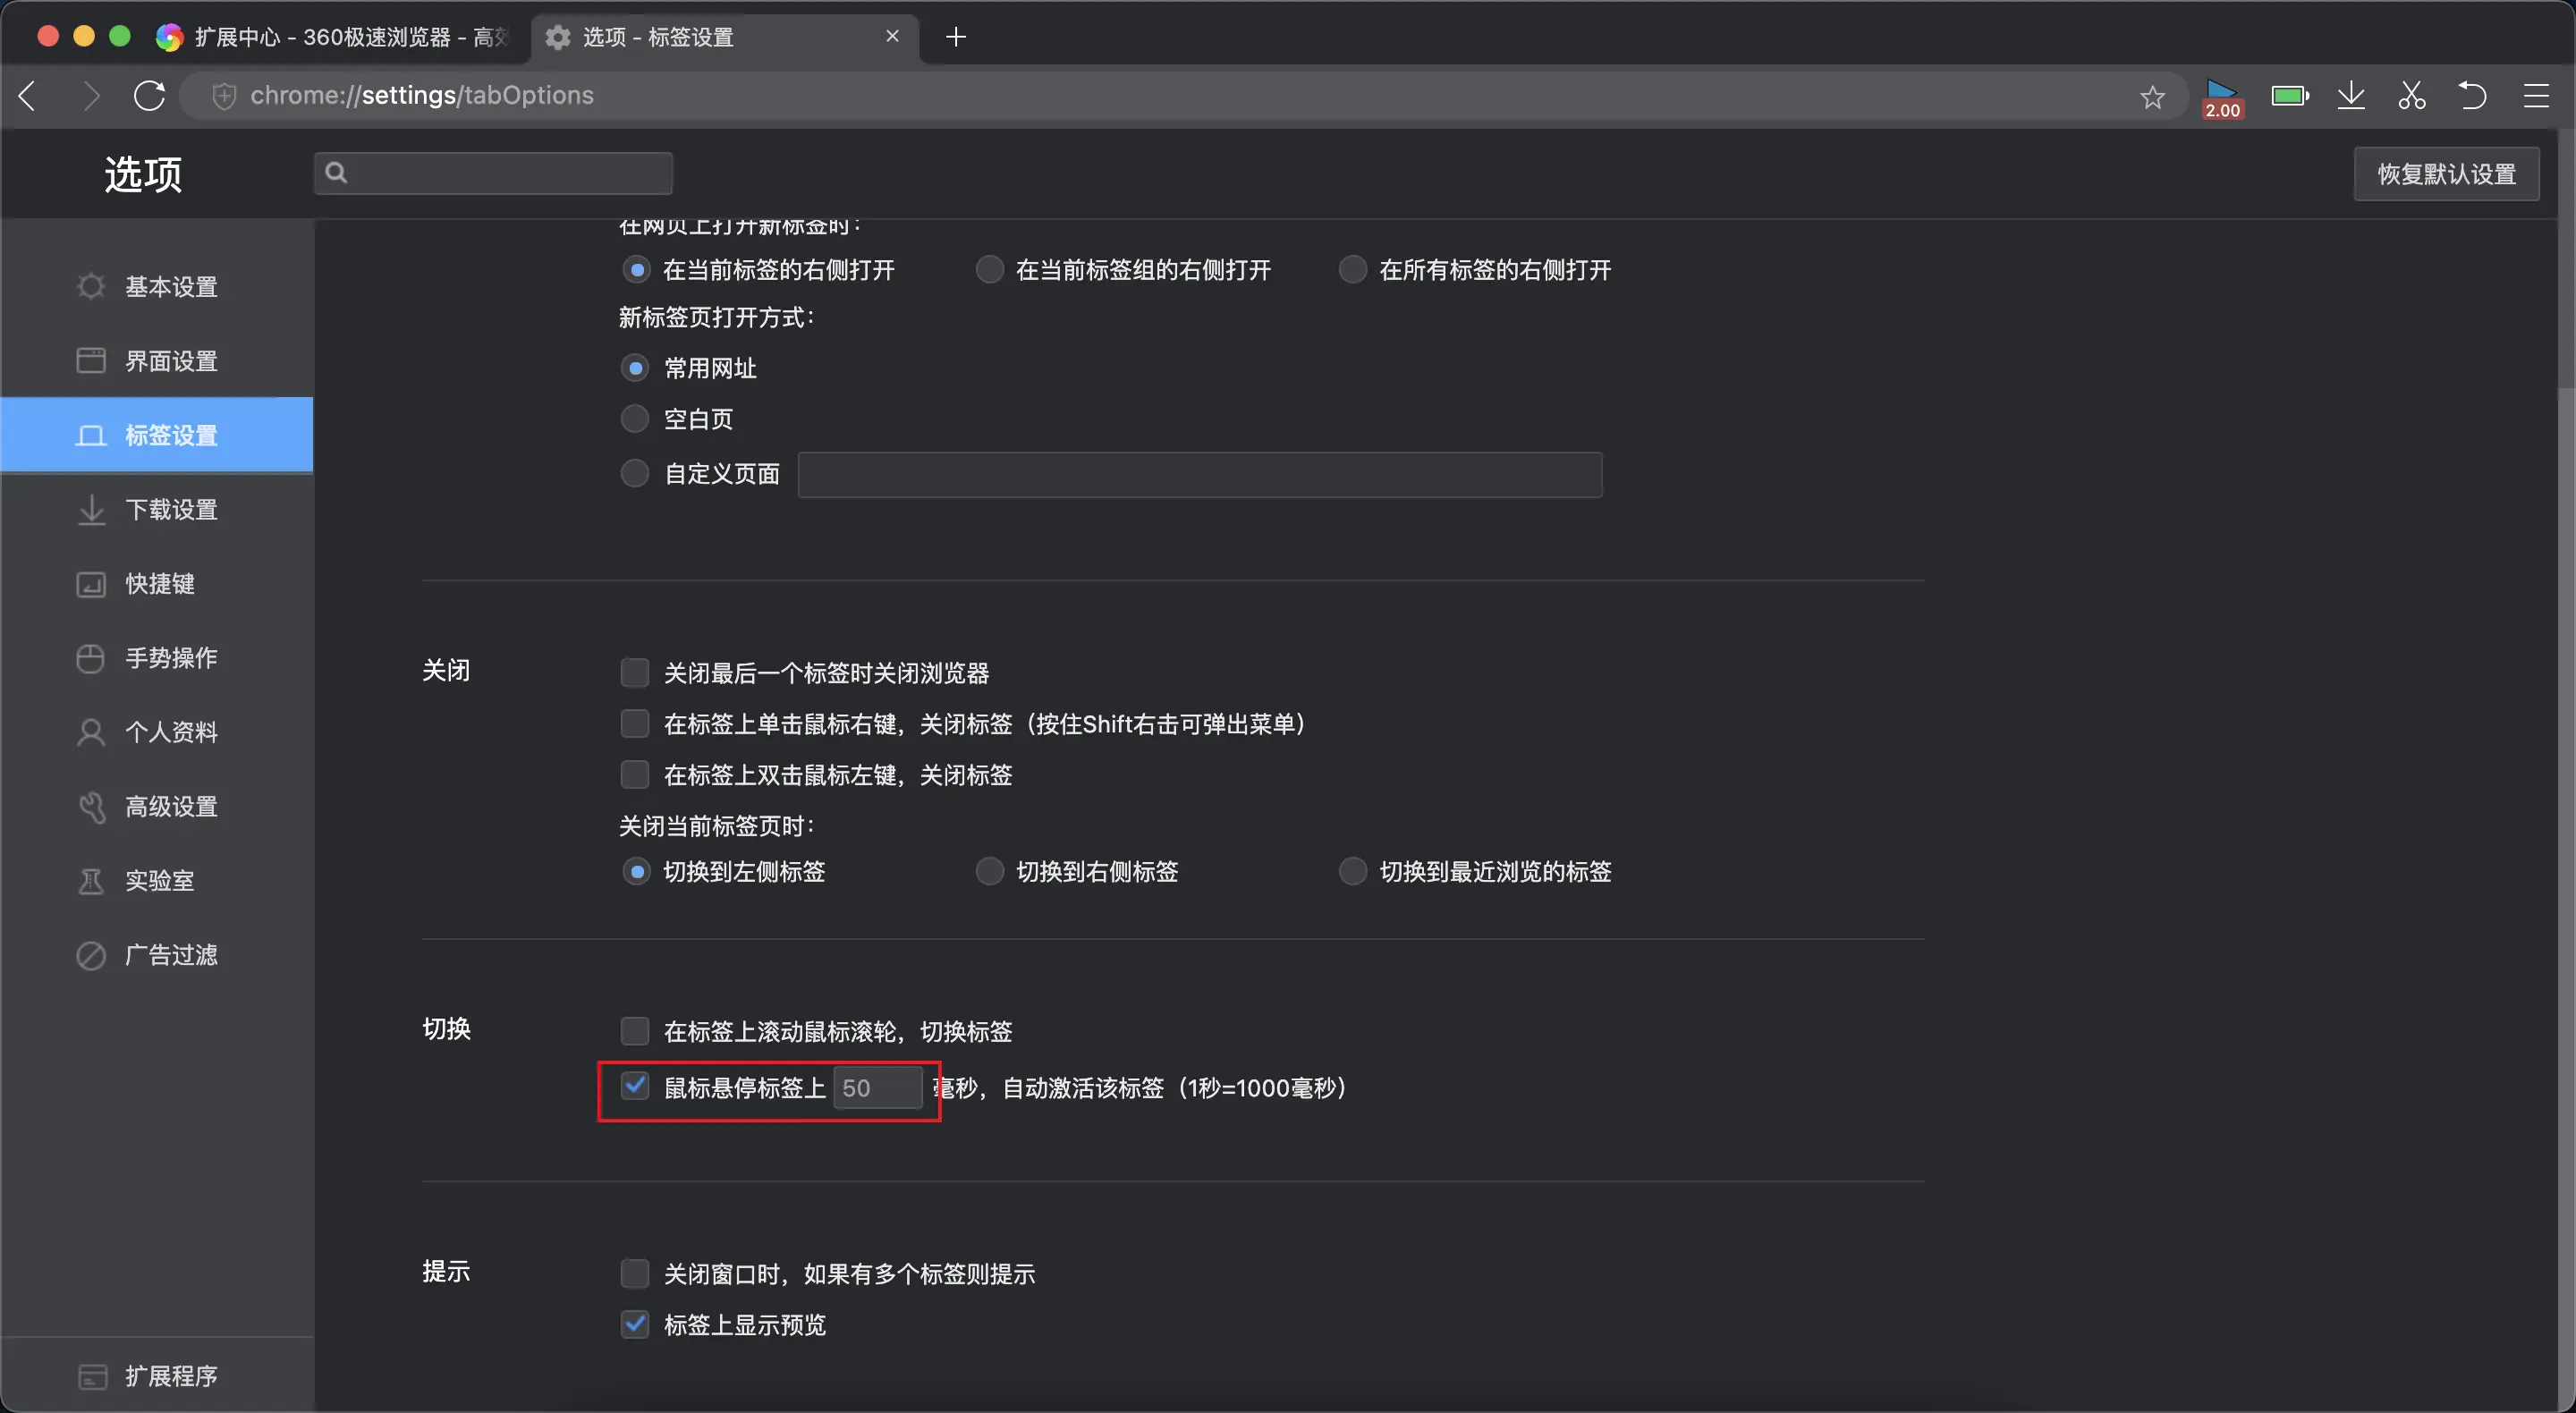Click the site security shield icon
The height and width of the screenshot is (1413, 2576).
click(224, 96)
